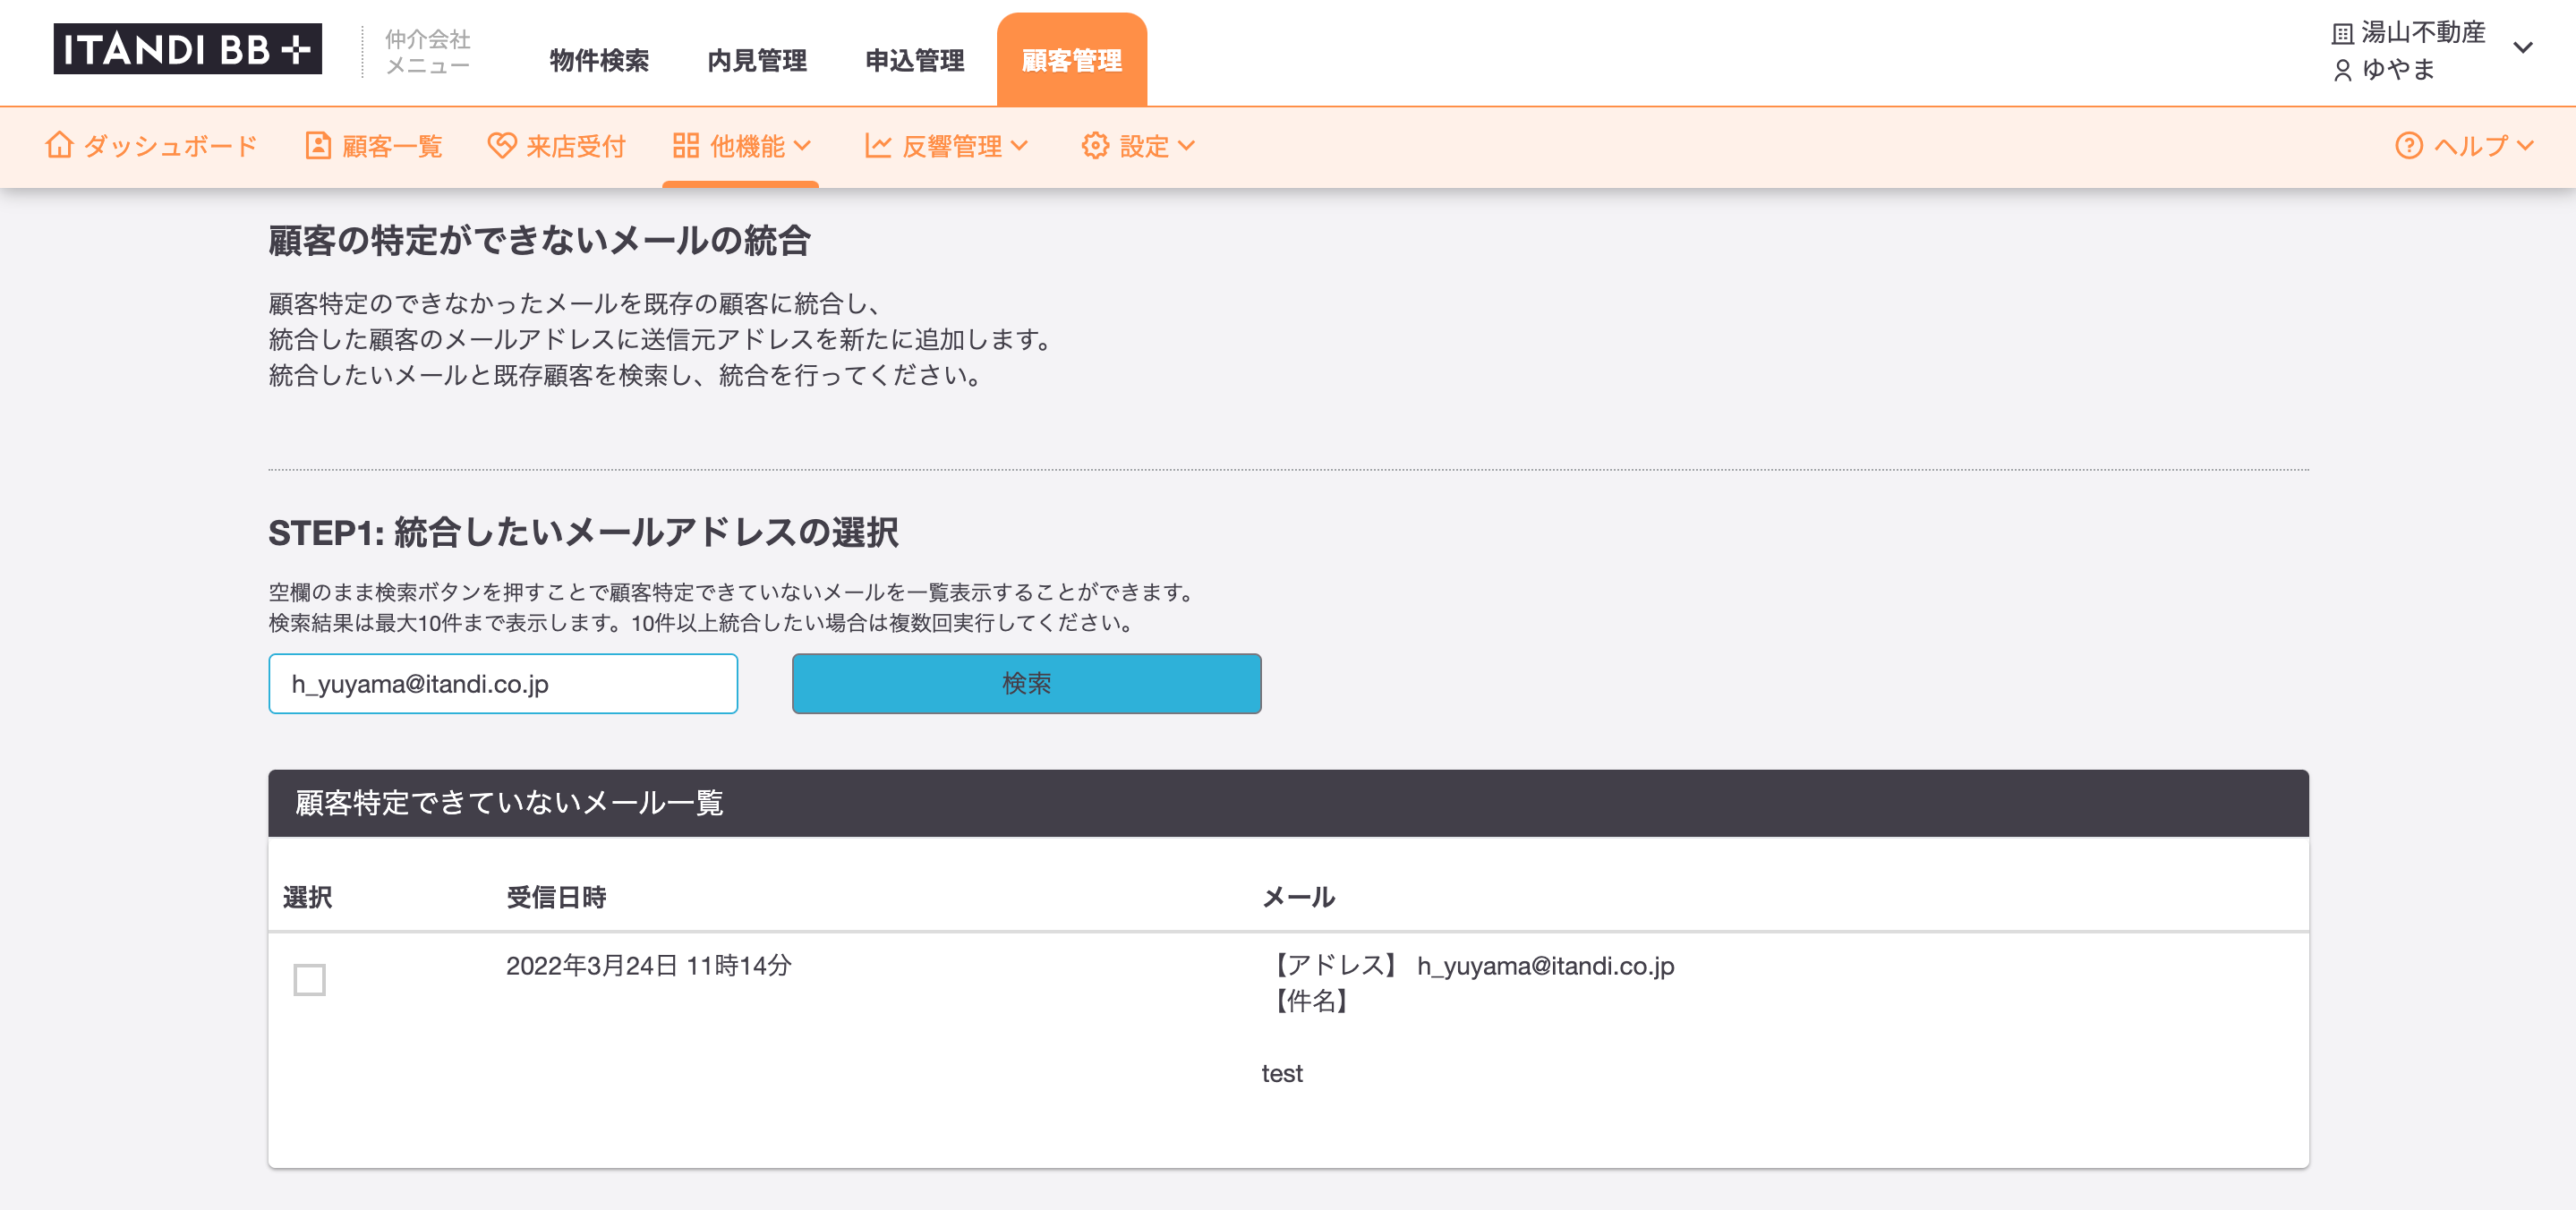Click the 【件名】 label in the mail row

point(1311,1001)
